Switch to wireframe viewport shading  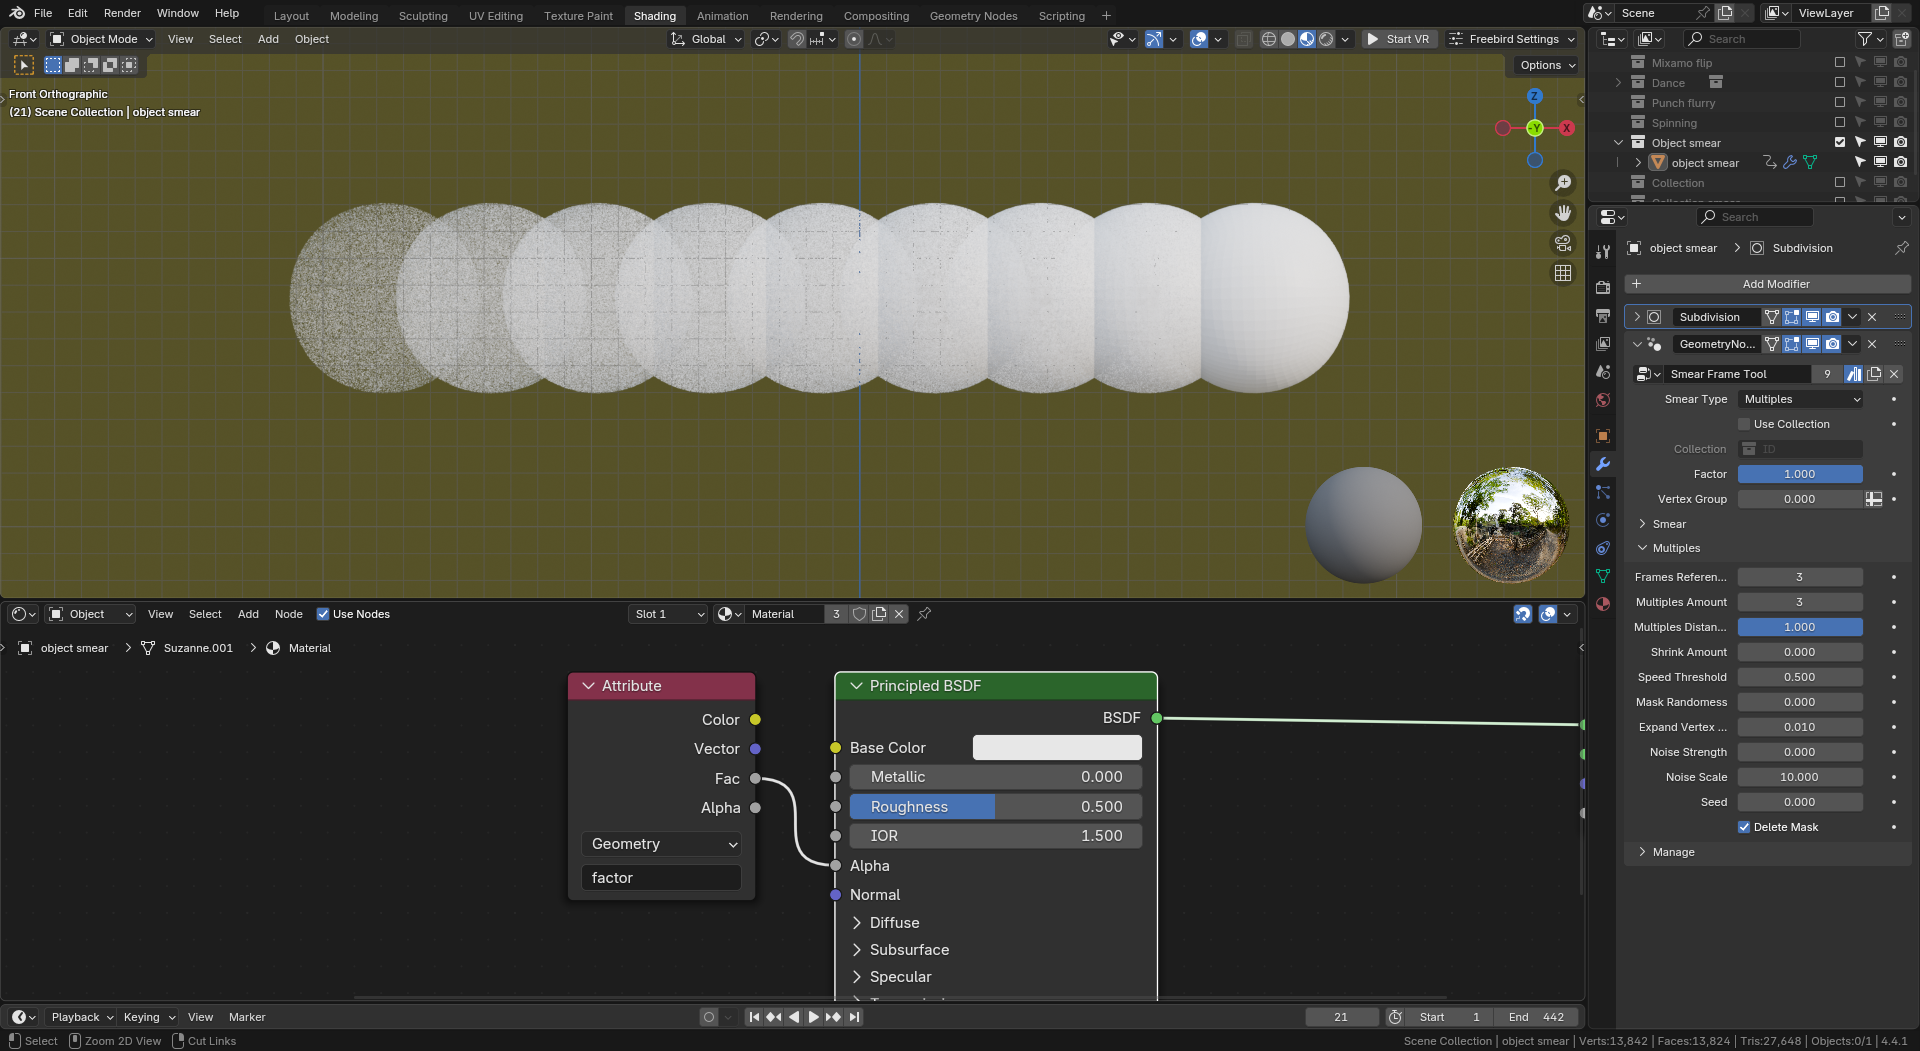[x=1269, y=39]
